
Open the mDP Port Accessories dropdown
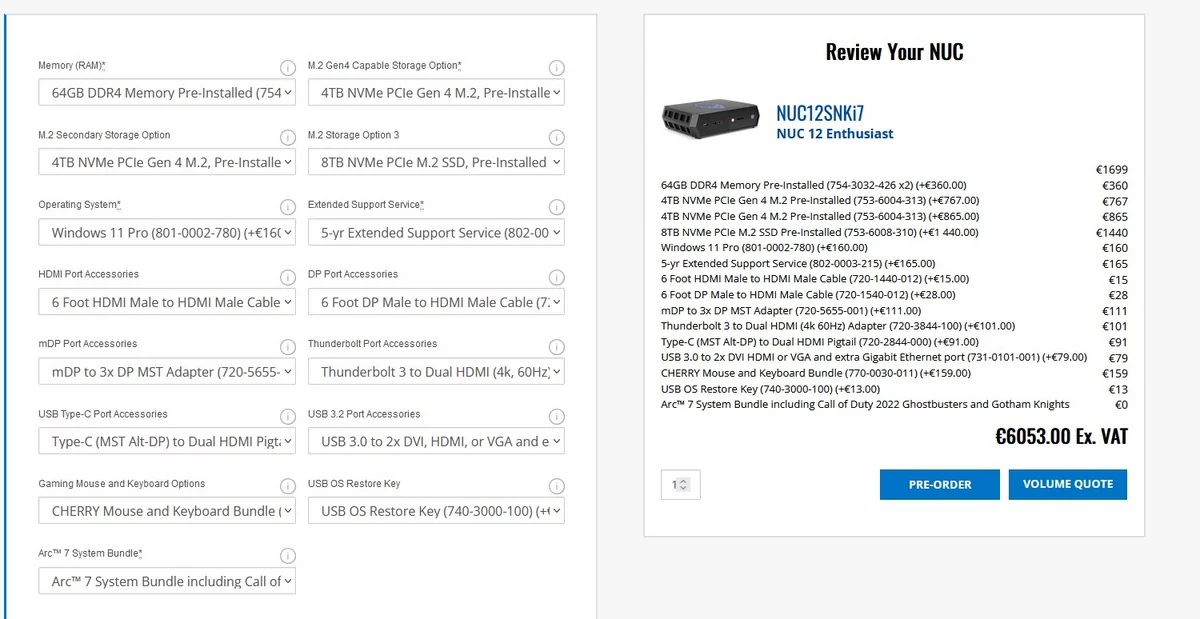point(167,372)
